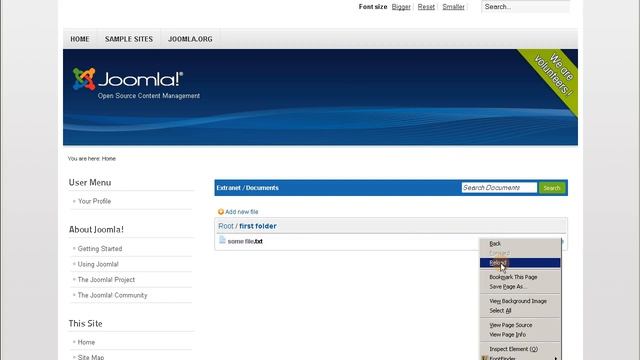
Task: Open the SAMPLE SITES navigation tab
Action: (x=129, y=39)
